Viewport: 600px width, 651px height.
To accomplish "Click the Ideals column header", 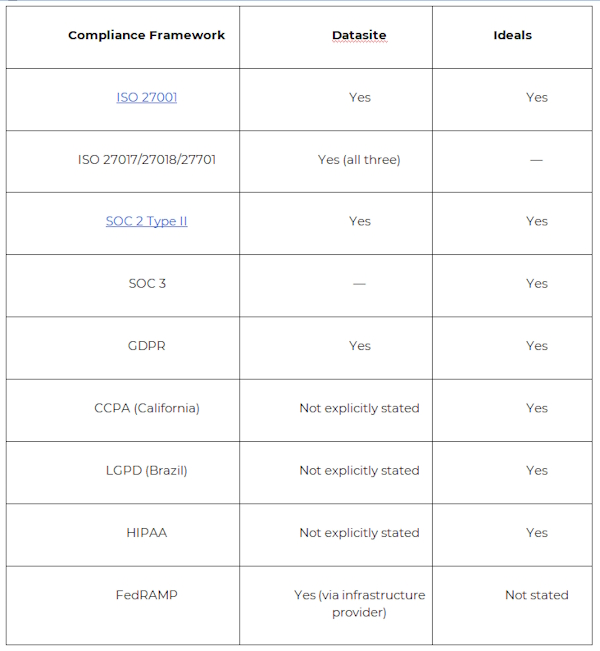I will pyautogui.click(x=512, y=35).
